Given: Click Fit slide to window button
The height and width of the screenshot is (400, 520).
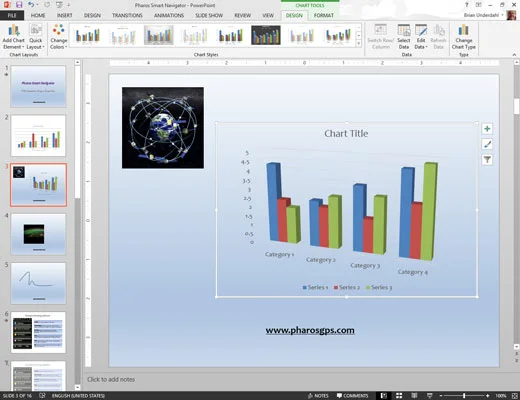Looking at the screenshot, I should (514, 396).
